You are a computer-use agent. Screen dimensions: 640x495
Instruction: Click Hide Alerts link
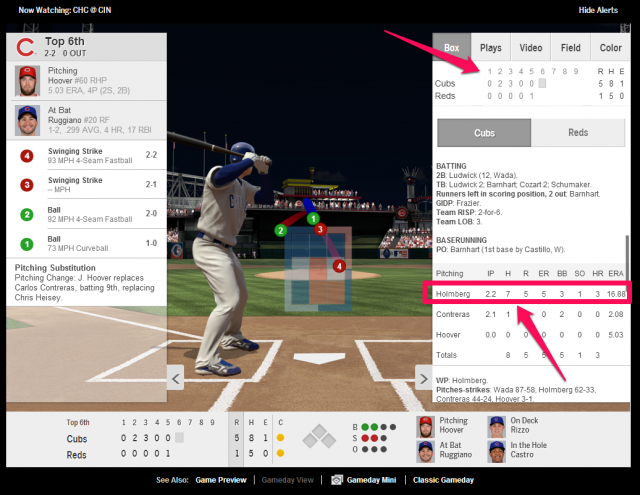coord(598,10)
